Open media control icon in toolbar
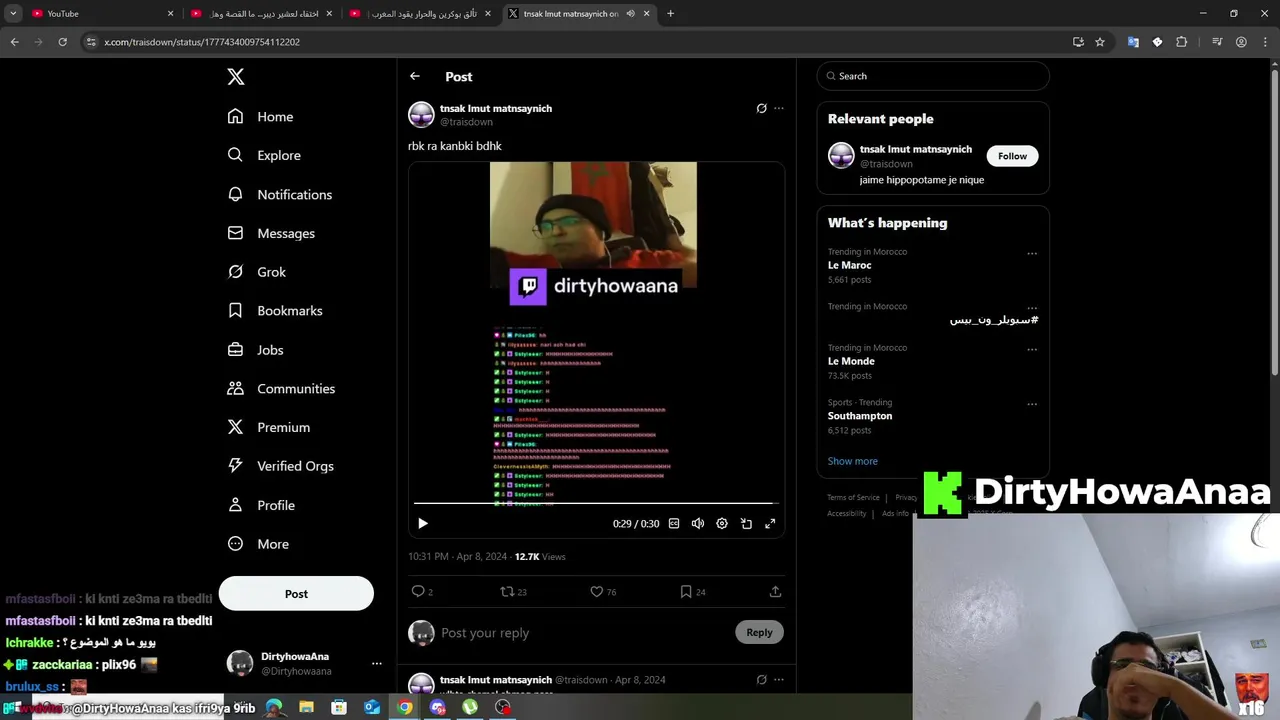The height and width of the screenshot is (720, 1280). click(1217, 42)
